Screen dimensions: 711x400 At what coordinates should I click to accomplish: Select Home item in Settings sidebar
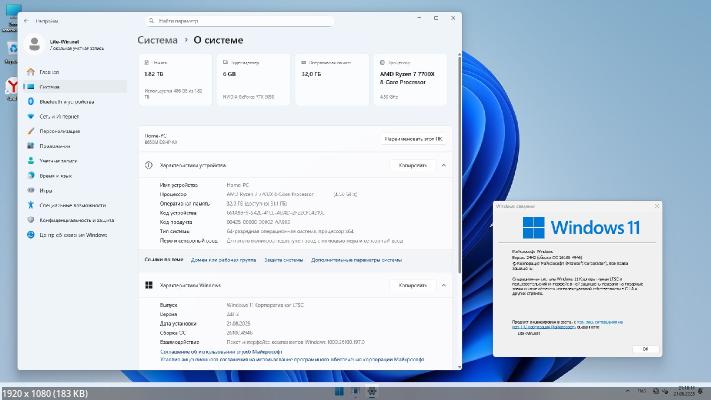pos(50,72)
